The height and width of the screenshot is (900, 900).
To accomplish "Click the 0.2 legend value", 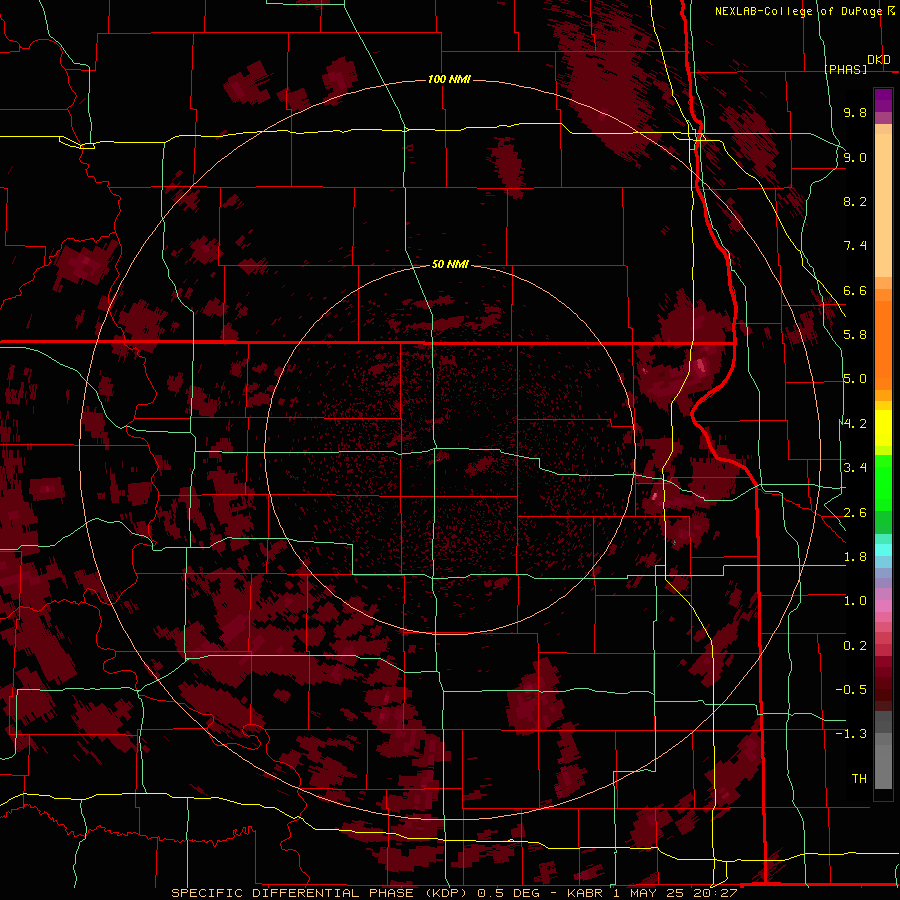I will (855, 646).
